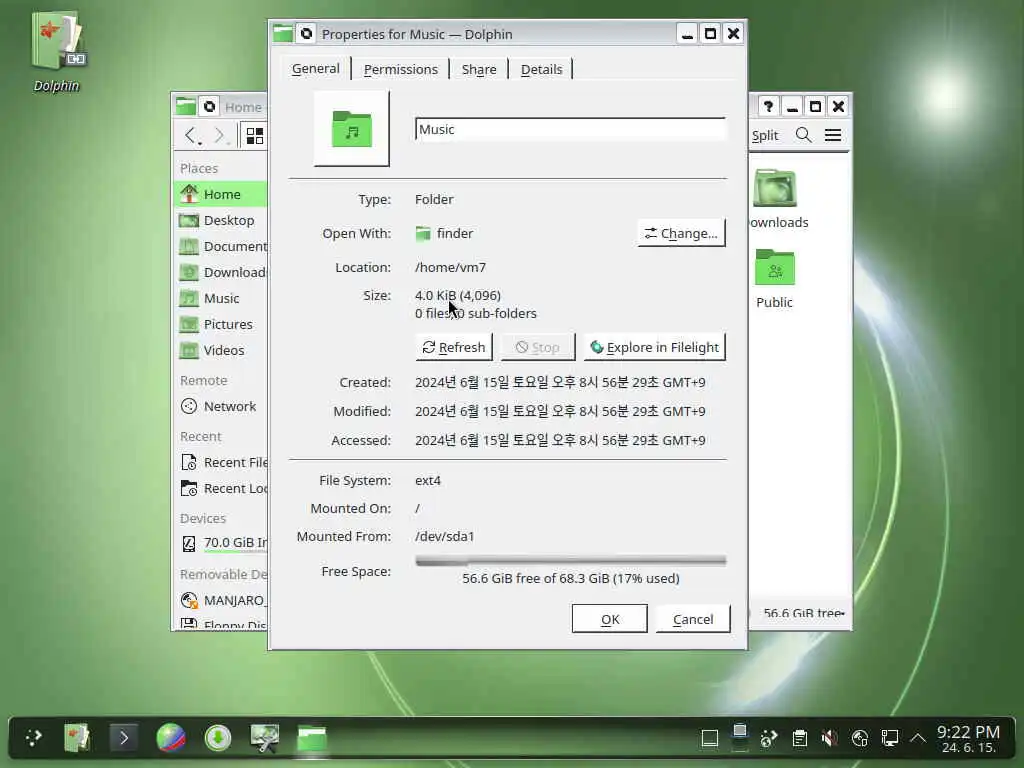
Task: Switch Dolphin to icons view mode
Action: (x=255, y=135)
